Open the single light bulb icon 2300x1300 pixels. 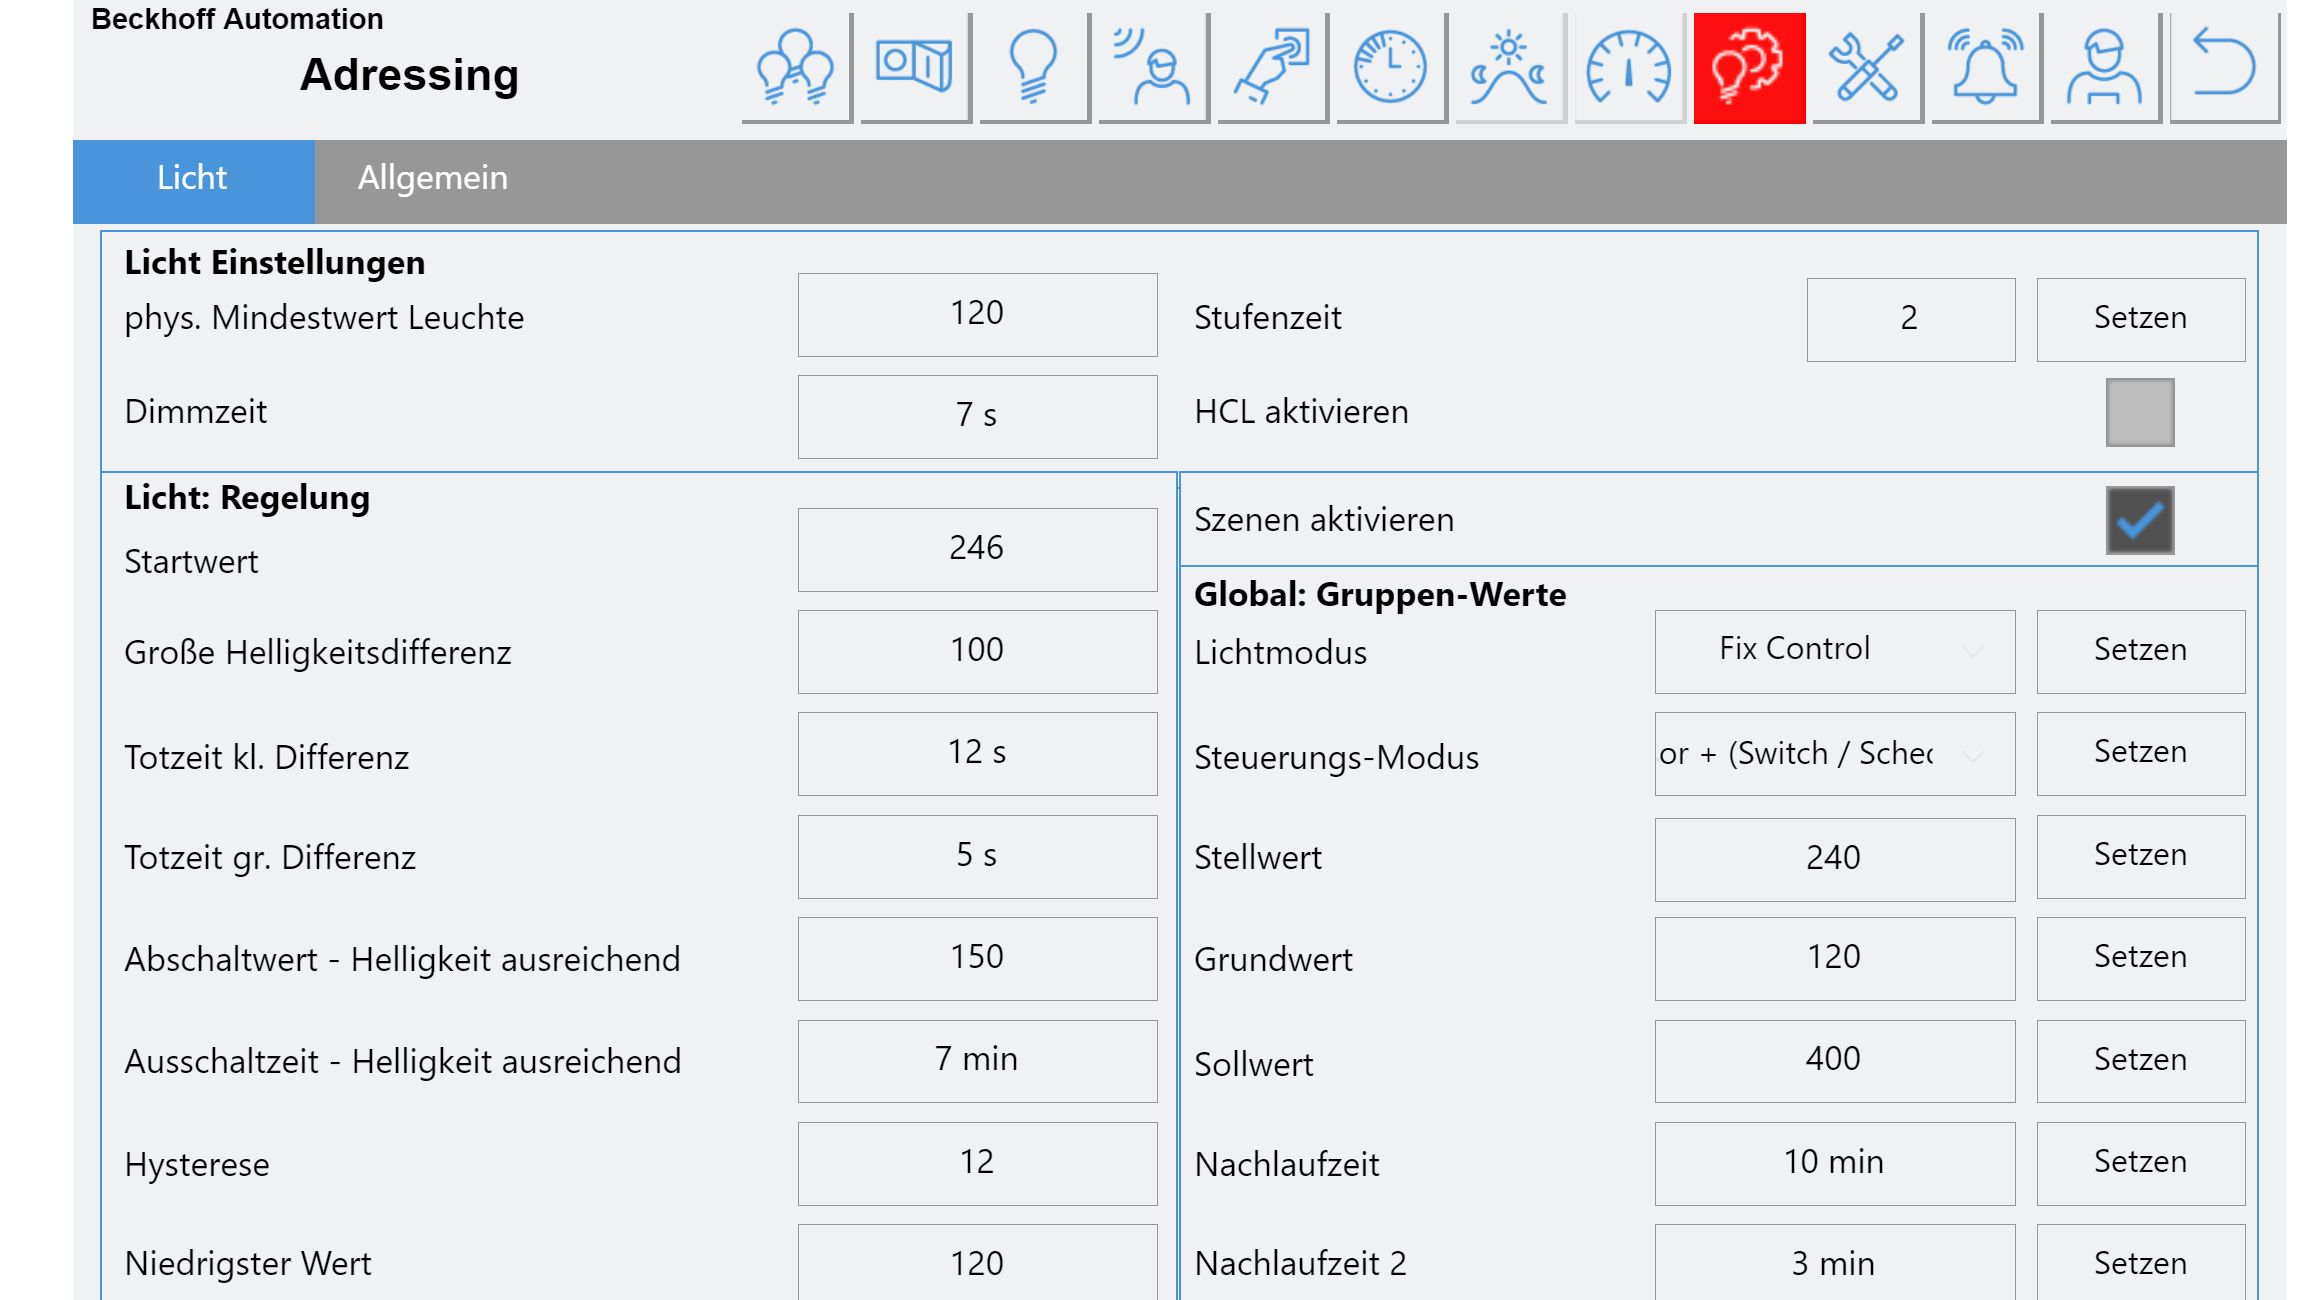pyautogui.click(x=1034, y=68)
